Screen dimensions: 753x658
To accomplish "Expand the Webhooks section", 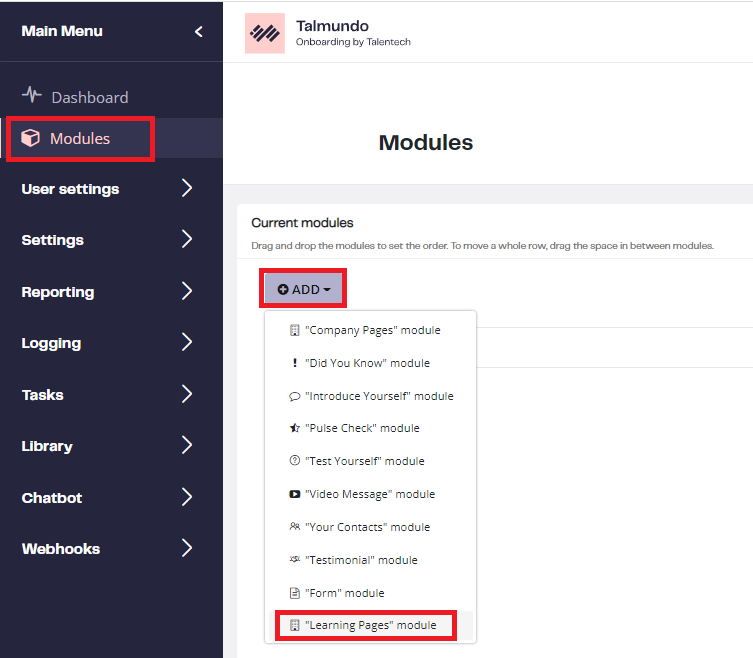I will [x=107, y=548].
